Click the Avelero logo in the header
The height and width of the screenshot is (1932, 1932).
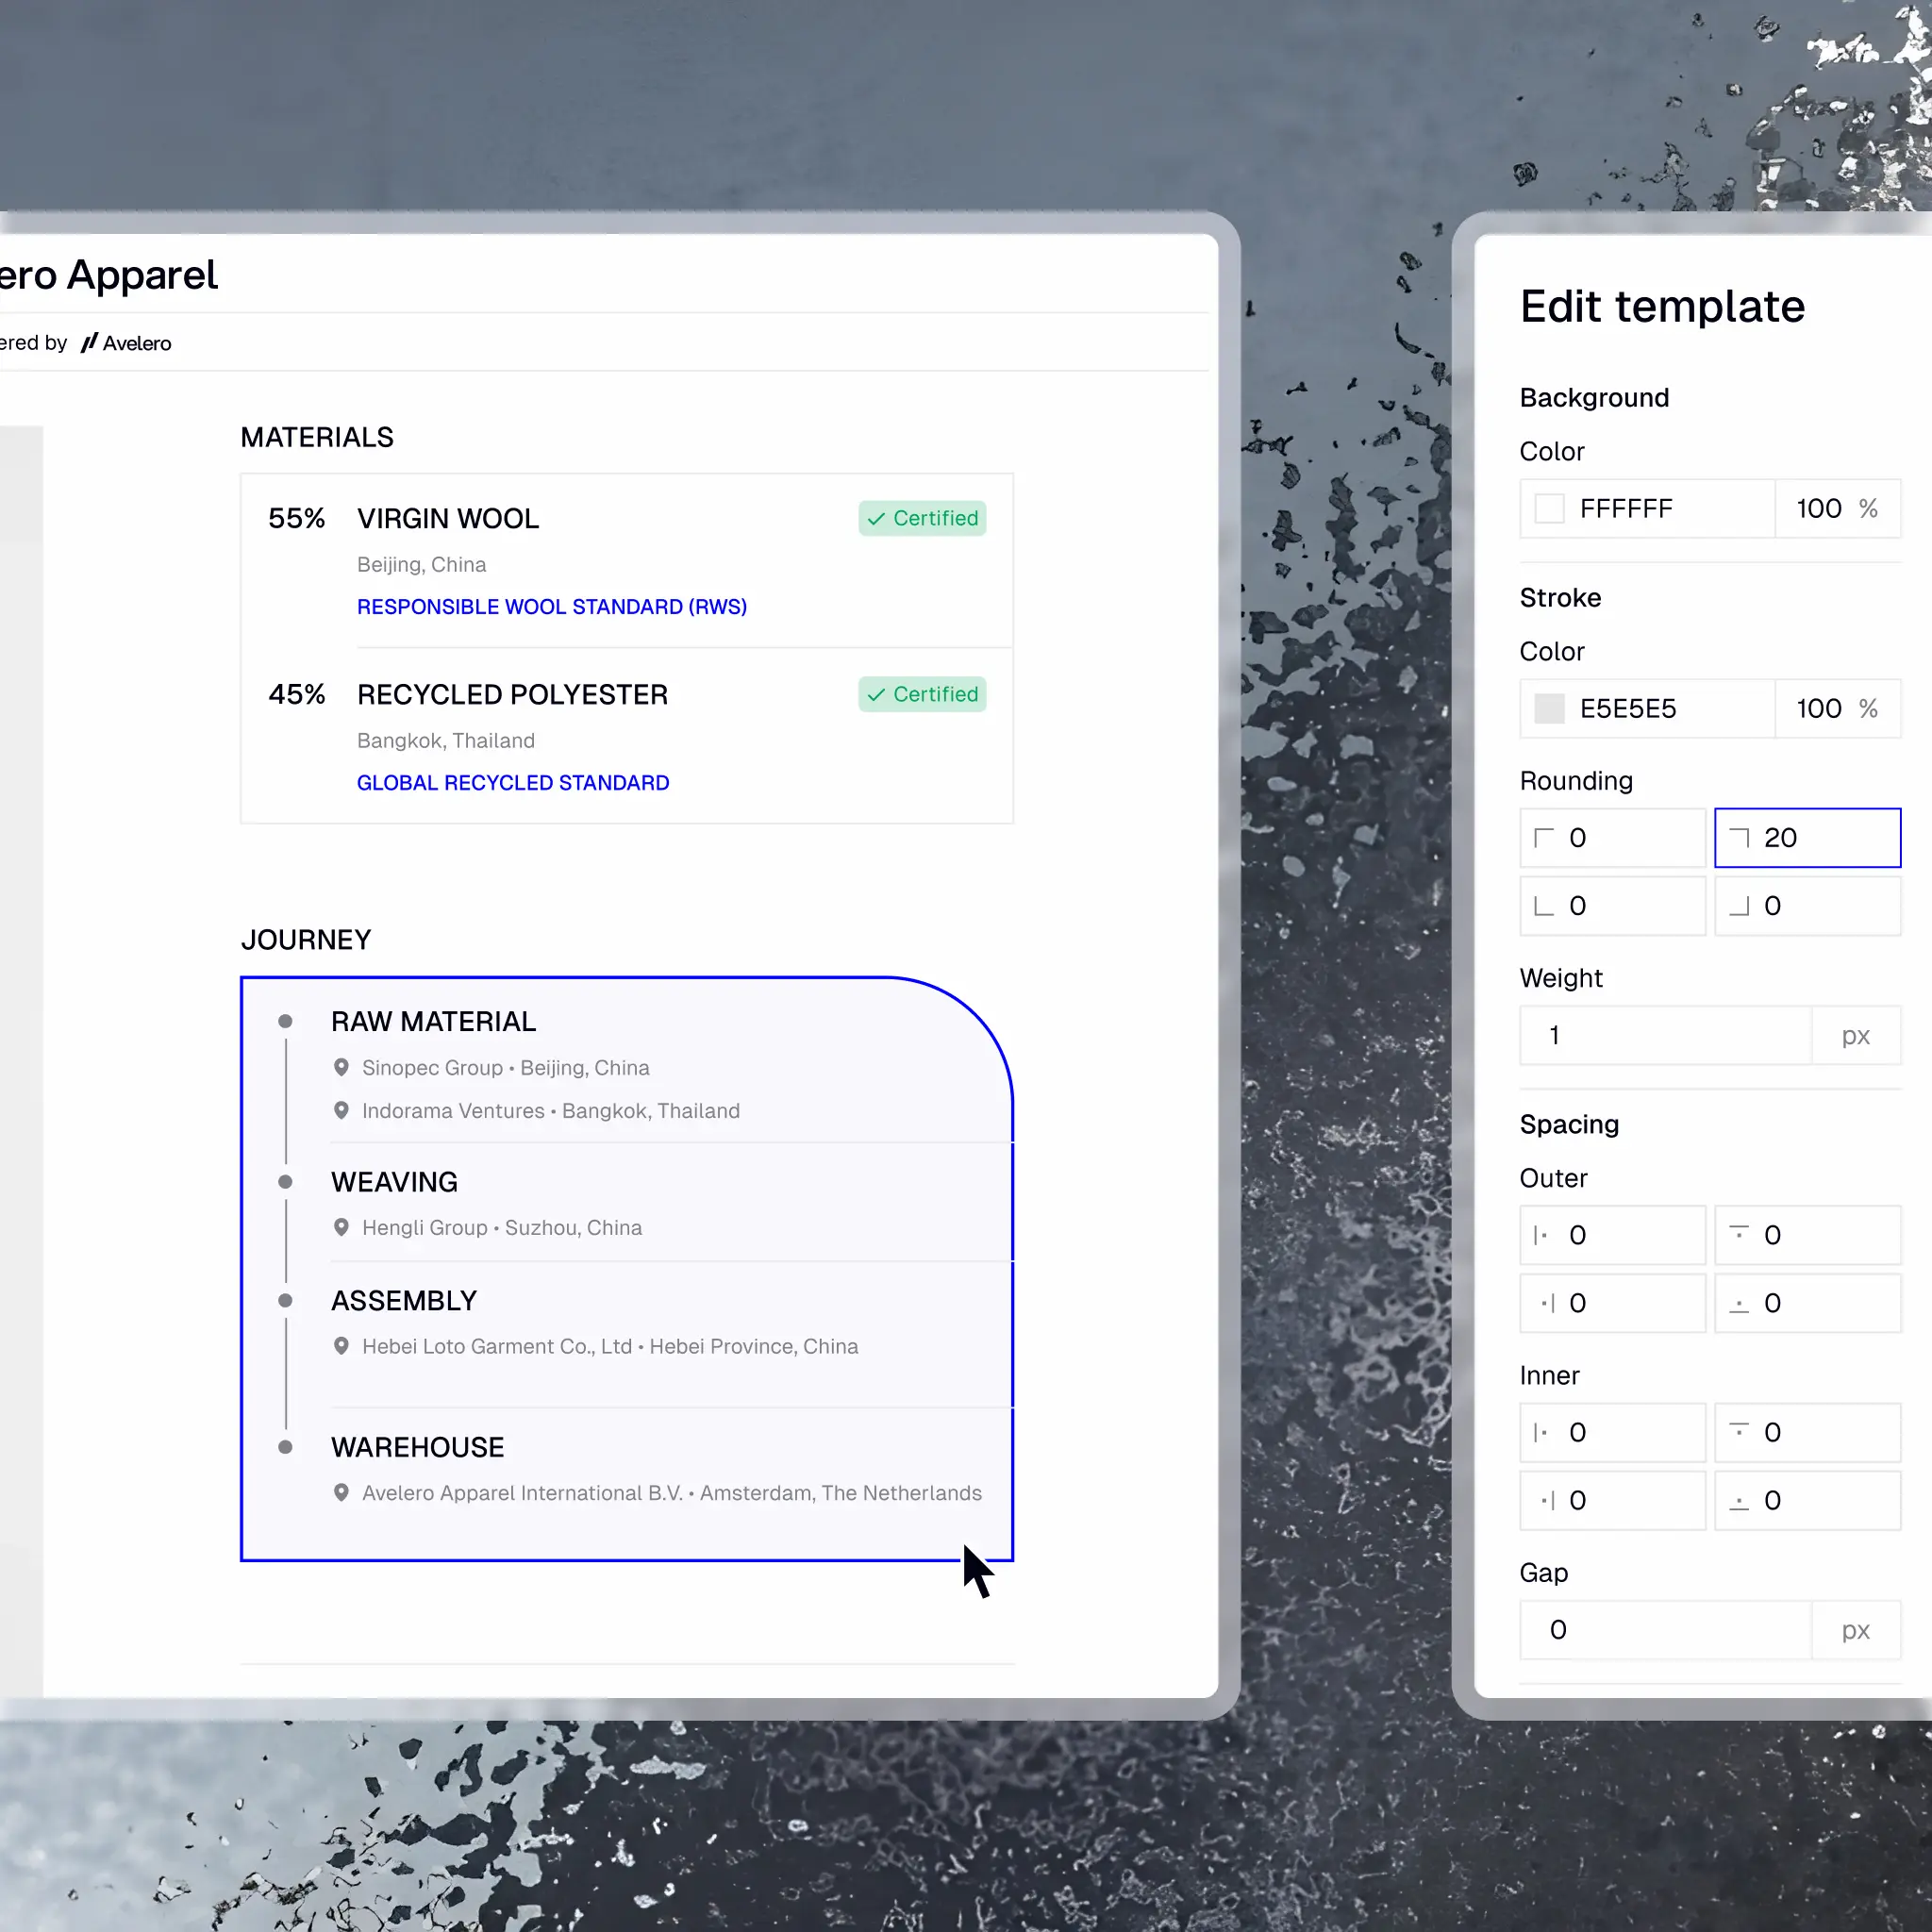click(x=126, y=343)
